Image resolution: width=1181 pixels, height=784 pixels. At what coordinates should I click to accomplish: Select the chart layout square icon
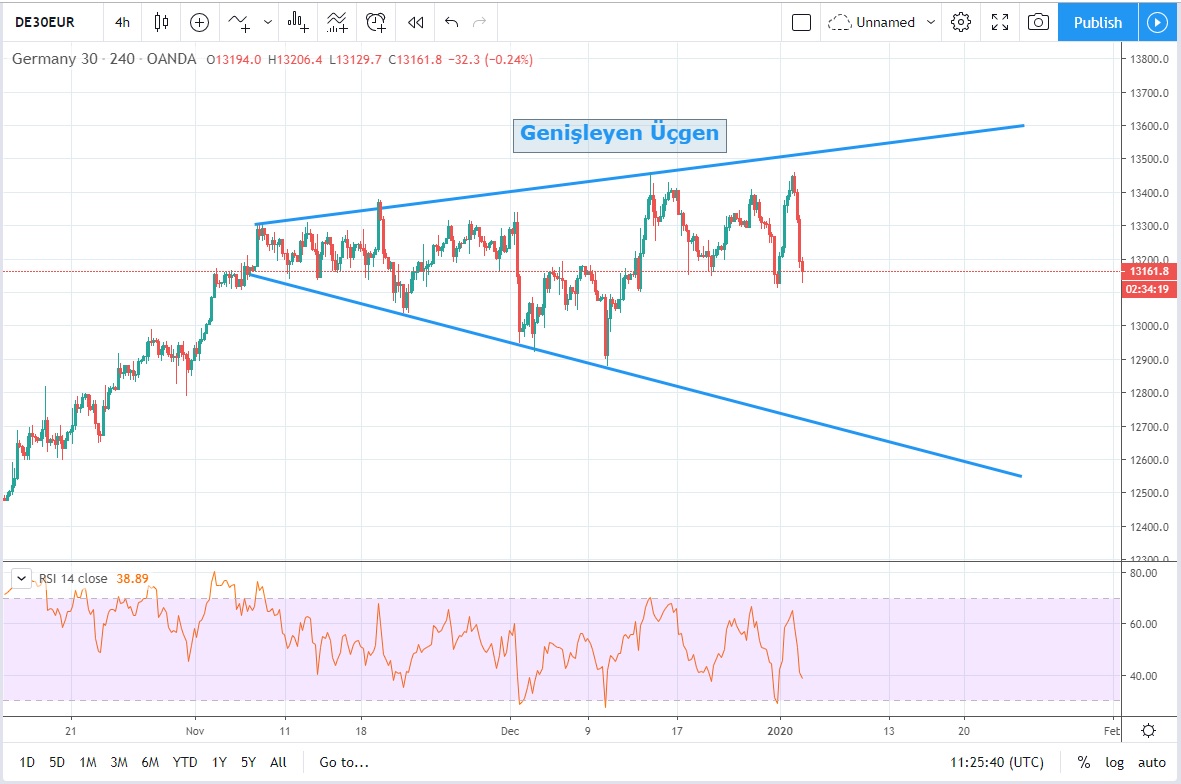click(801, 23)
